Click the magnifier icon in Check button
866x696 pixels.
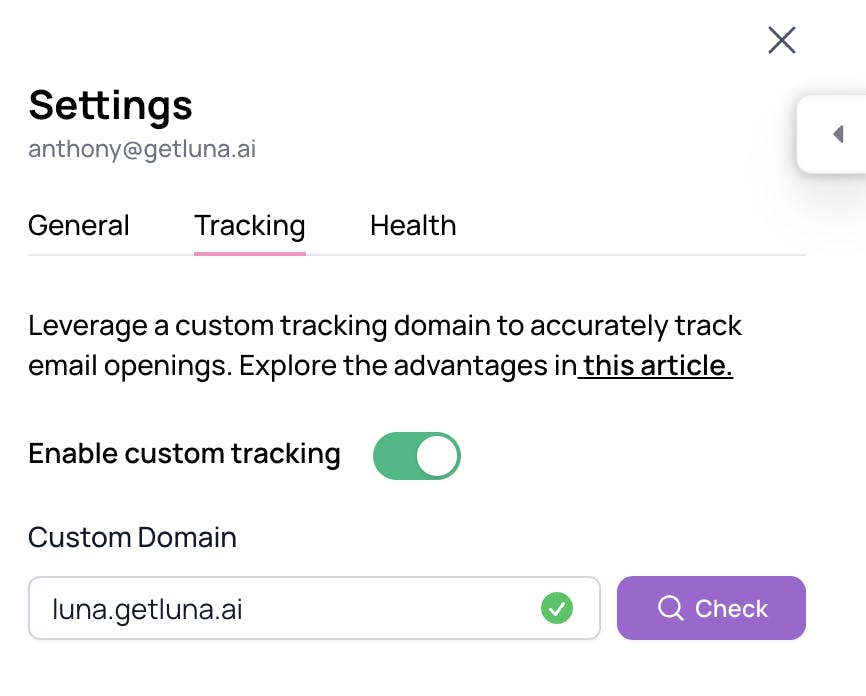[x=670, y=608]
